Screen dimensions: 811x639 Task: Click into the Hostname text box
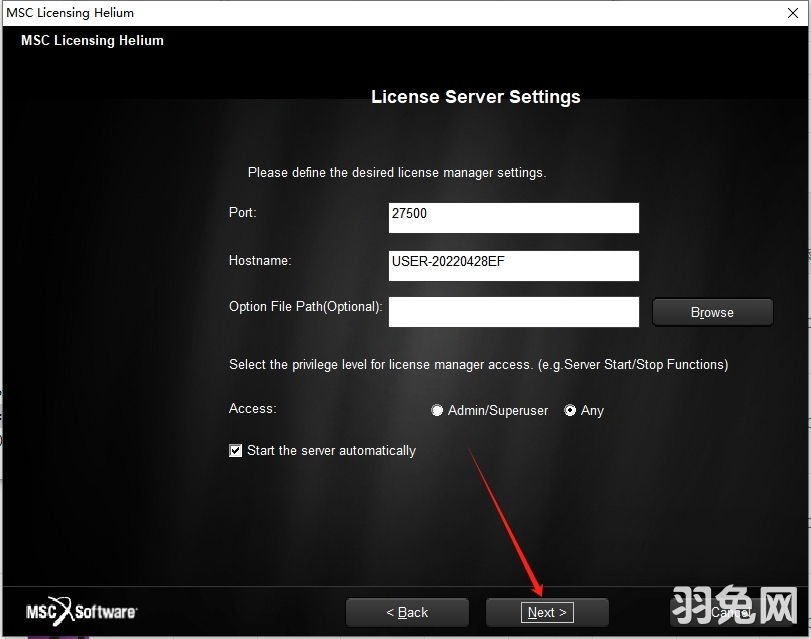(x=513, y=265)
